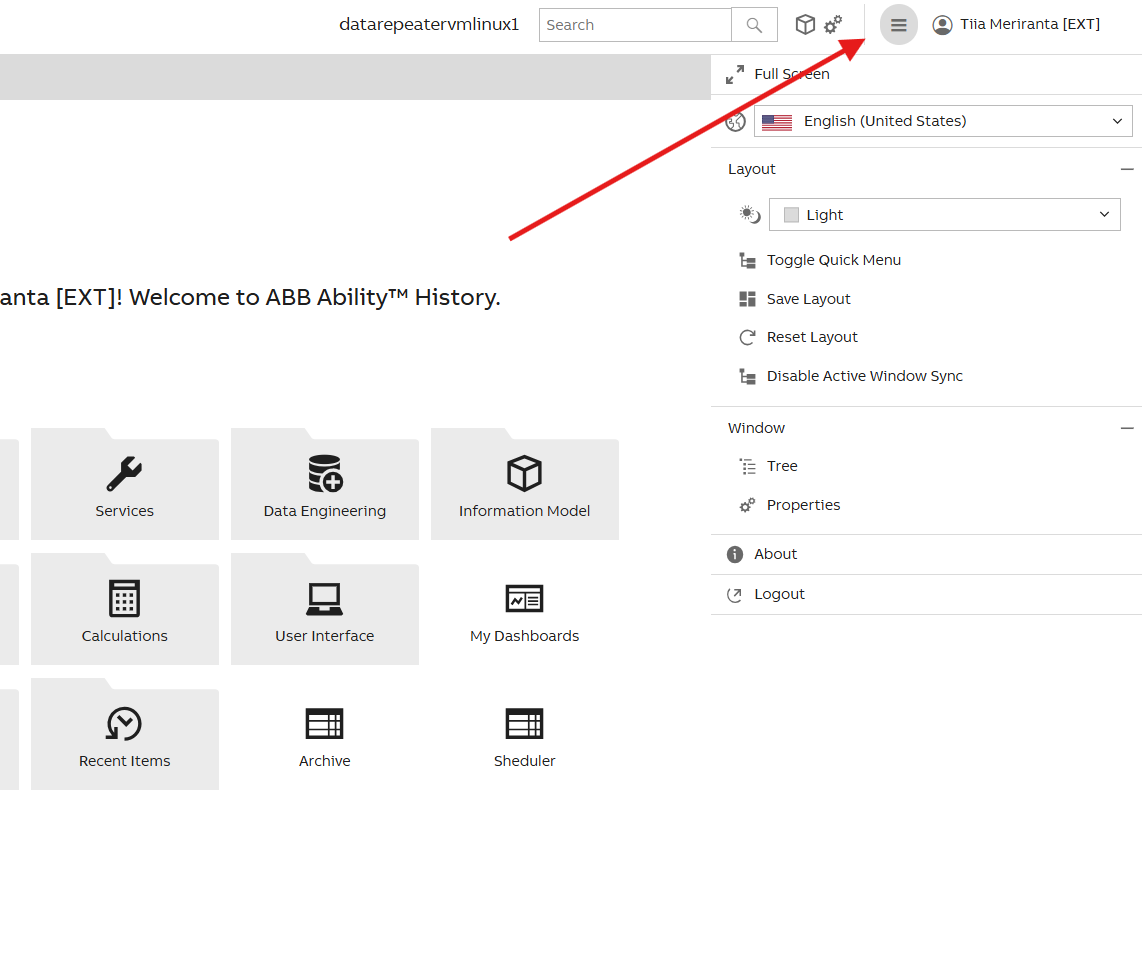1142x975 pixels.
Task: Click the Light theme color swatch
Action: pos(791,215)
